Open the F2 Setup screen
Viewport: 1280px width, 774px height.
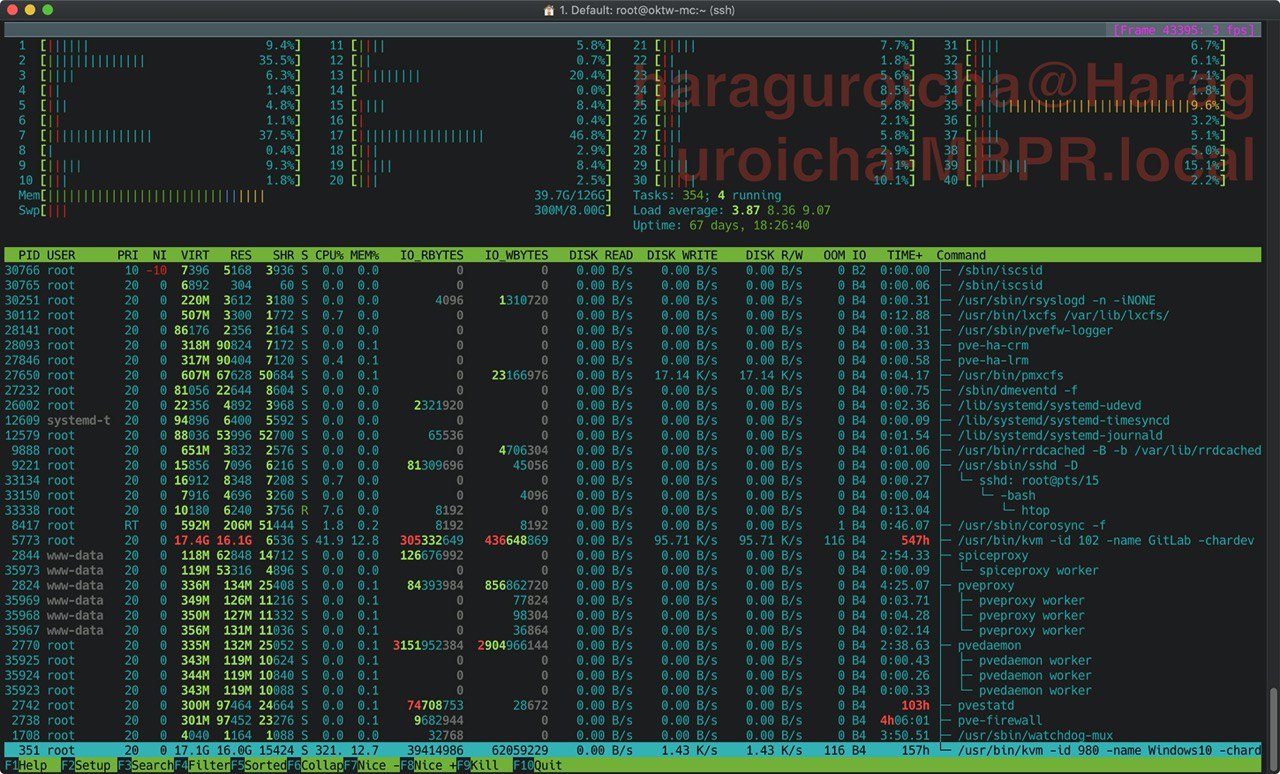tap(87, 765)
